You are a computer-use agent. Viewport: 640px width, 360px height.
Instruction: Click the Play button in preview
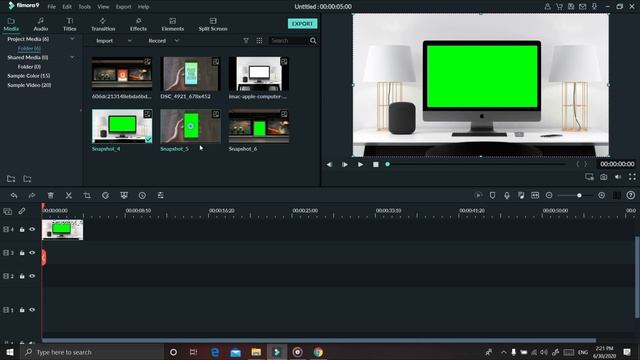tap(360, 164)
